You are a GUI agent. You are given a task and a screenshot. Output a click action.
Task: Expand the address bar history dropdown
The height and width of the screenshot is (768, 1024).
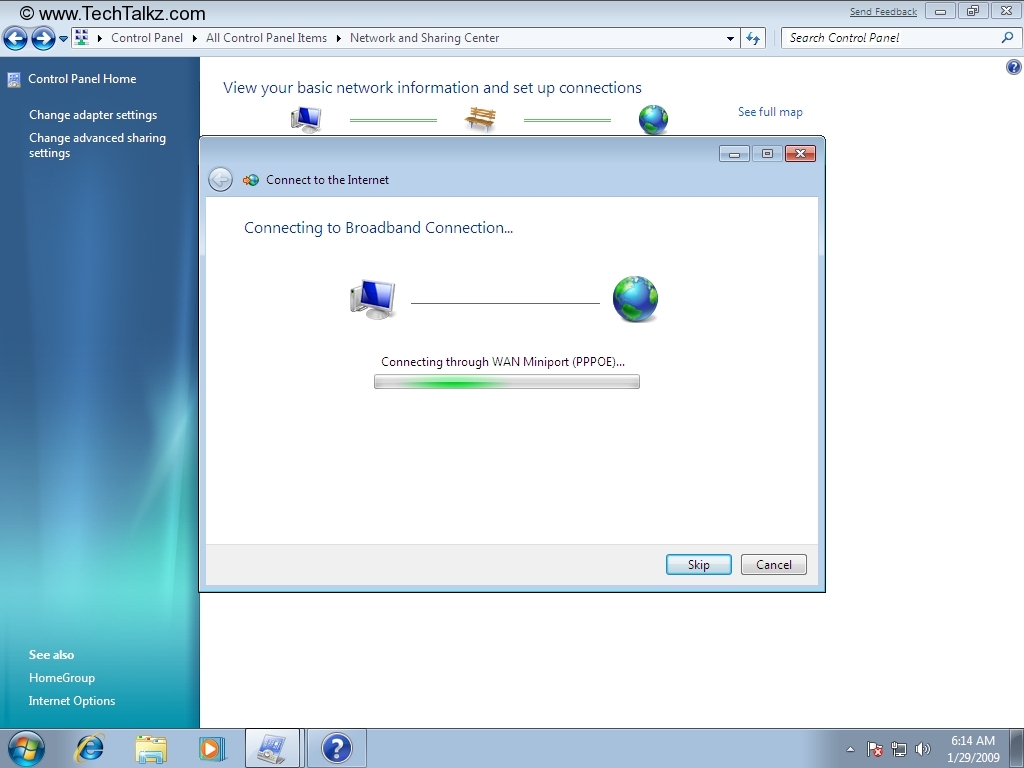731,38
